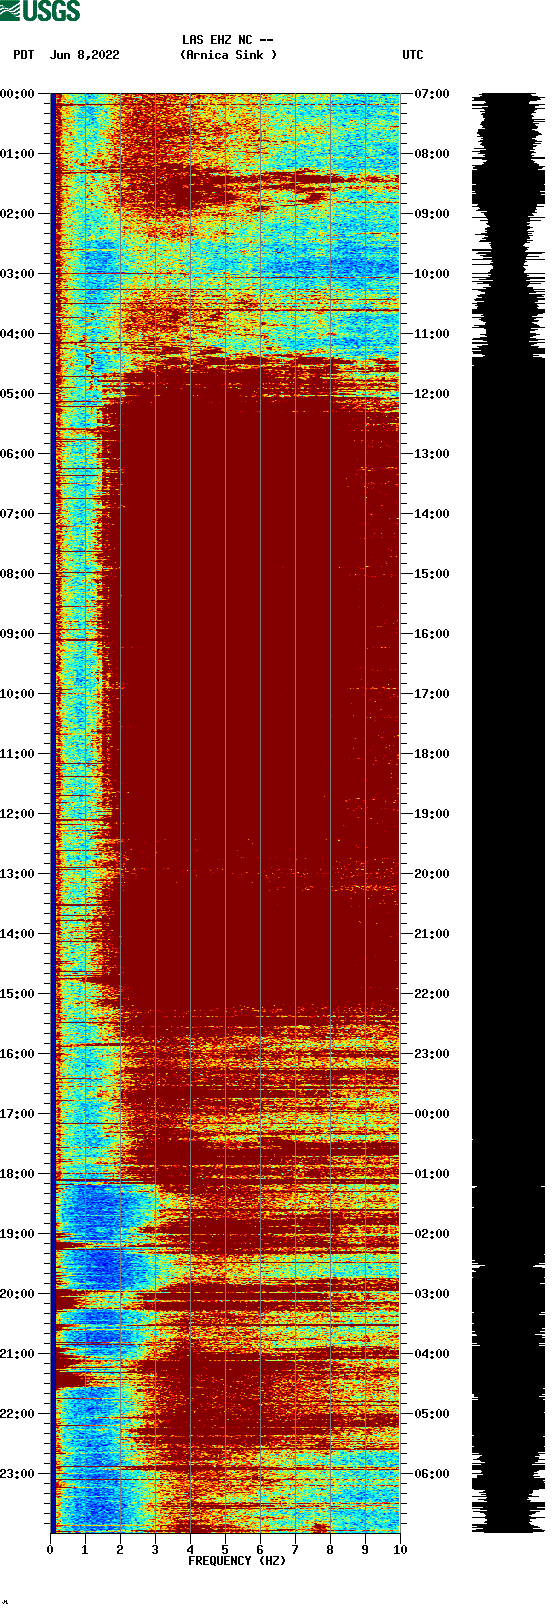
Task: Click the '13:00' UTC time label
Action: pos(432,454)
